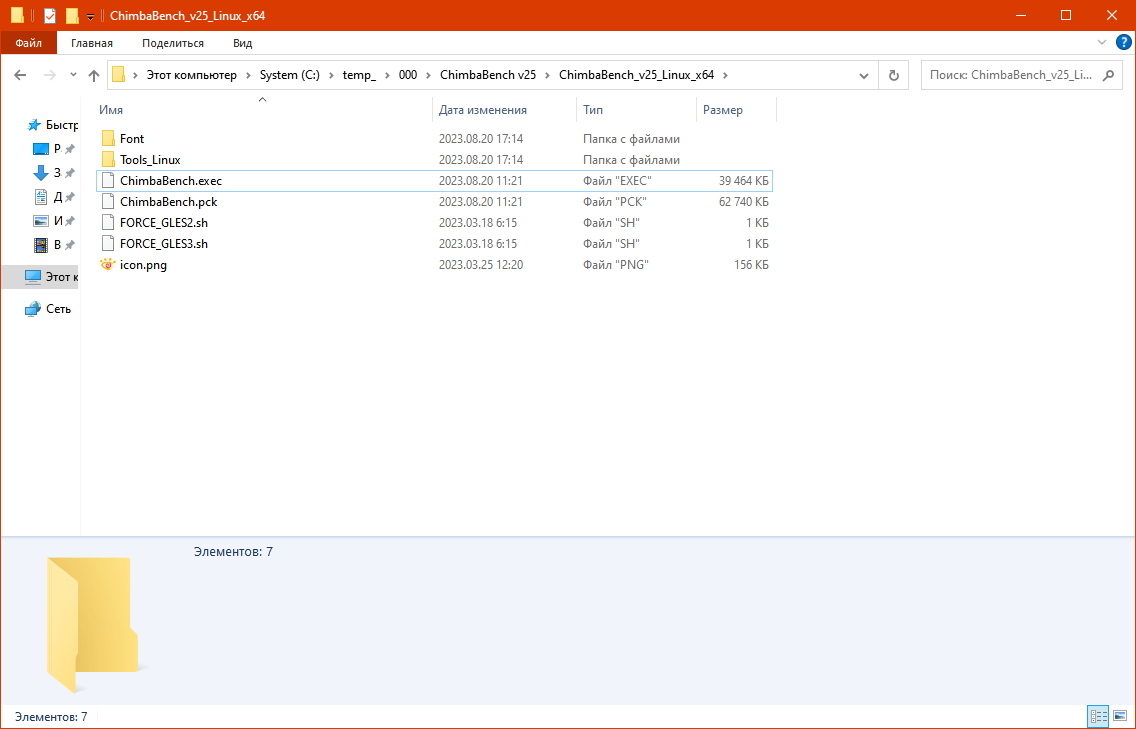
Task: Open the Поделиться ribbon tab
Action: click(x=172, y=43)
